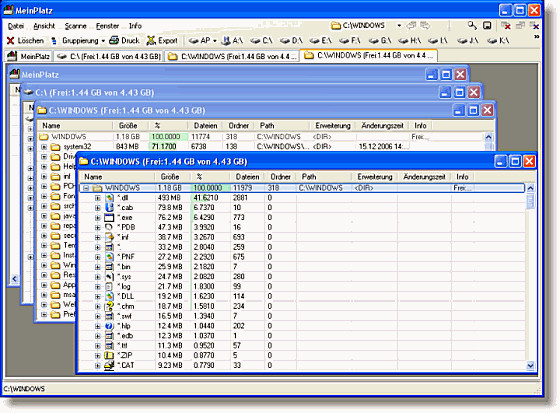The width and height of the screenshot is (560, 413).
Task: Open the Ansicht menu
Action: (44, 26)
